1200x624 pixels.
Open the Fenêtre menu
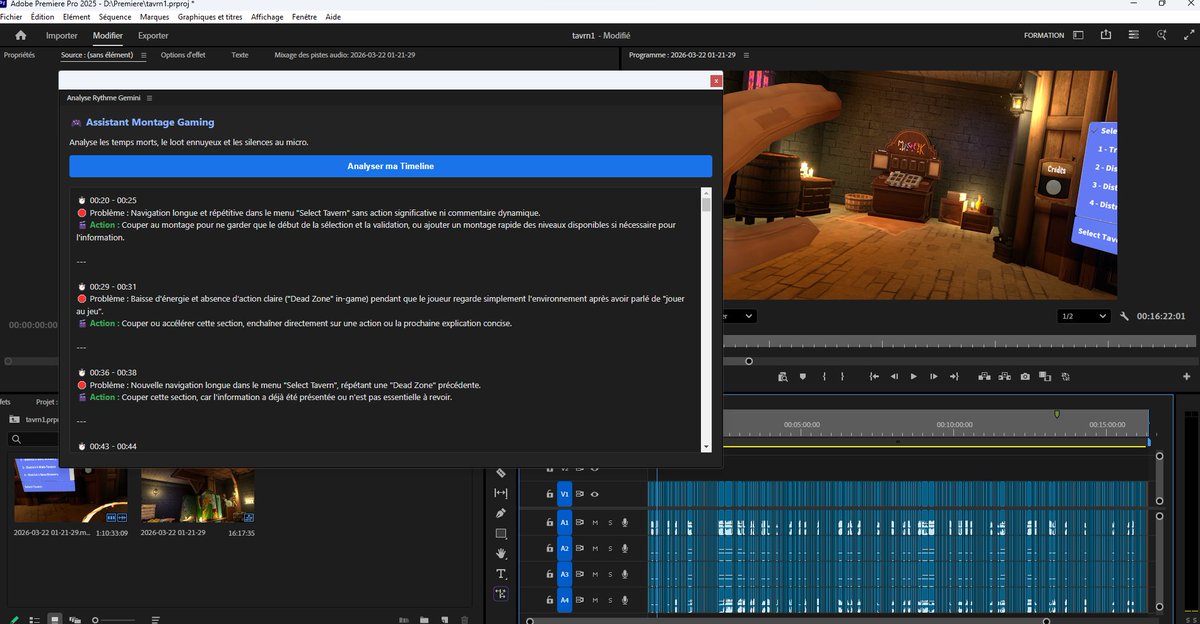[x=304, y=17]
